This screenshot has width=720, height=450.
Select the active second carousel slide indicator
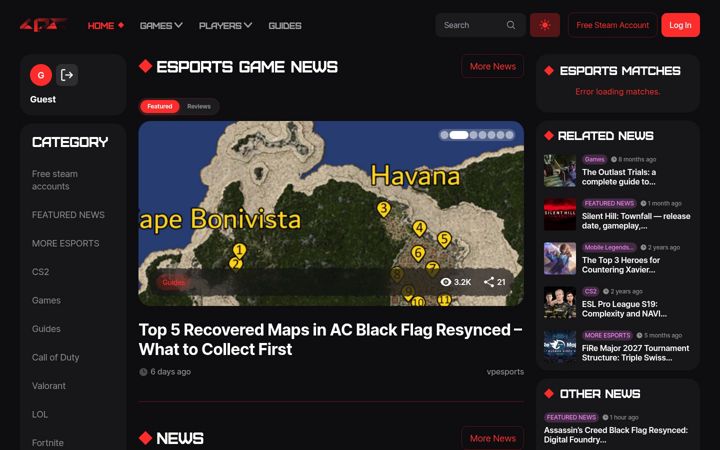click(459, 135)
